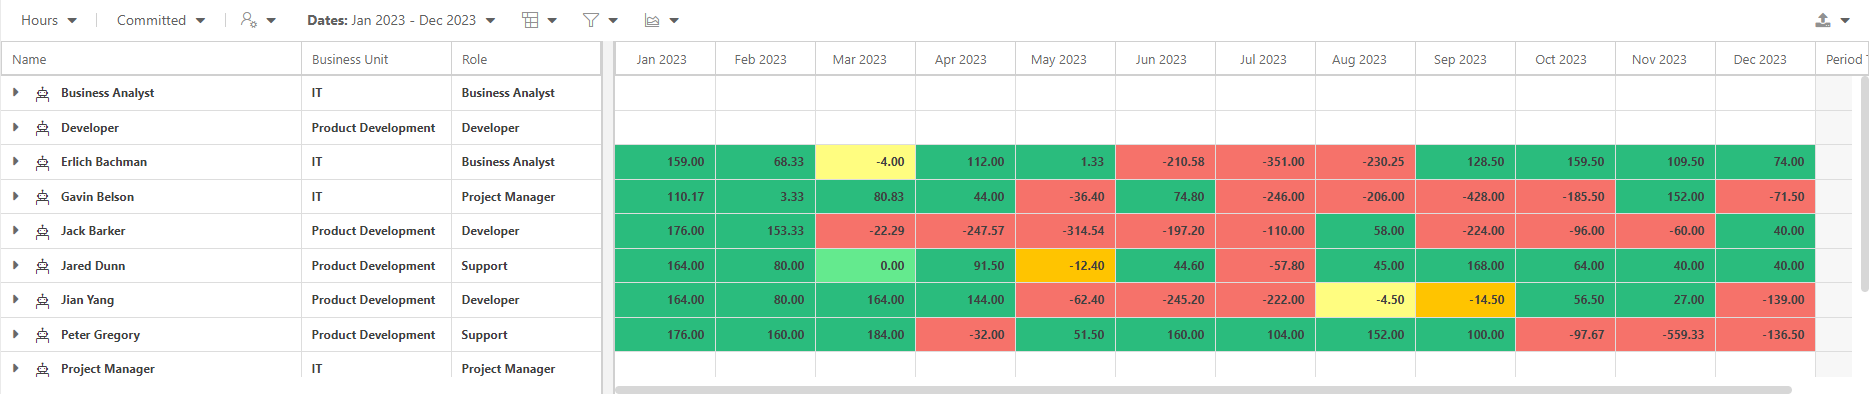The image size is (1869, 394).
Task: Select Jared Dunn's light green 0.00 cell
Action: [865, 266]
